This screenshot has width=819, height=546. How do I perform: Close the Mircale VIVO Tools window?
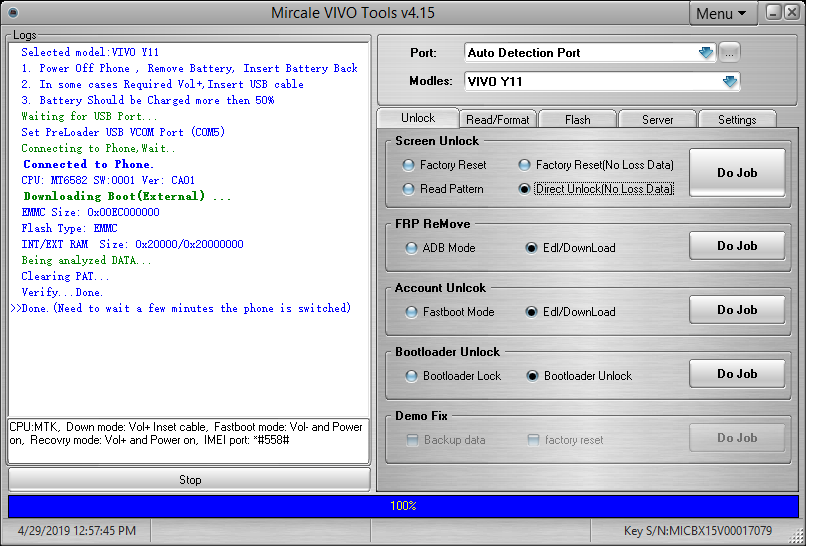[792, 12]
